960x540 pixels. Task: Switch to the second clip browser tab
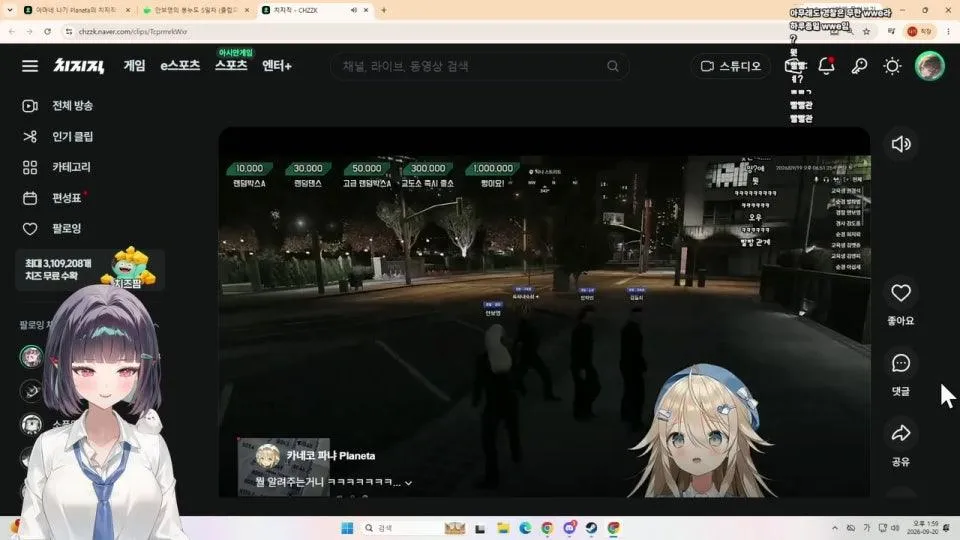[196, 10]
